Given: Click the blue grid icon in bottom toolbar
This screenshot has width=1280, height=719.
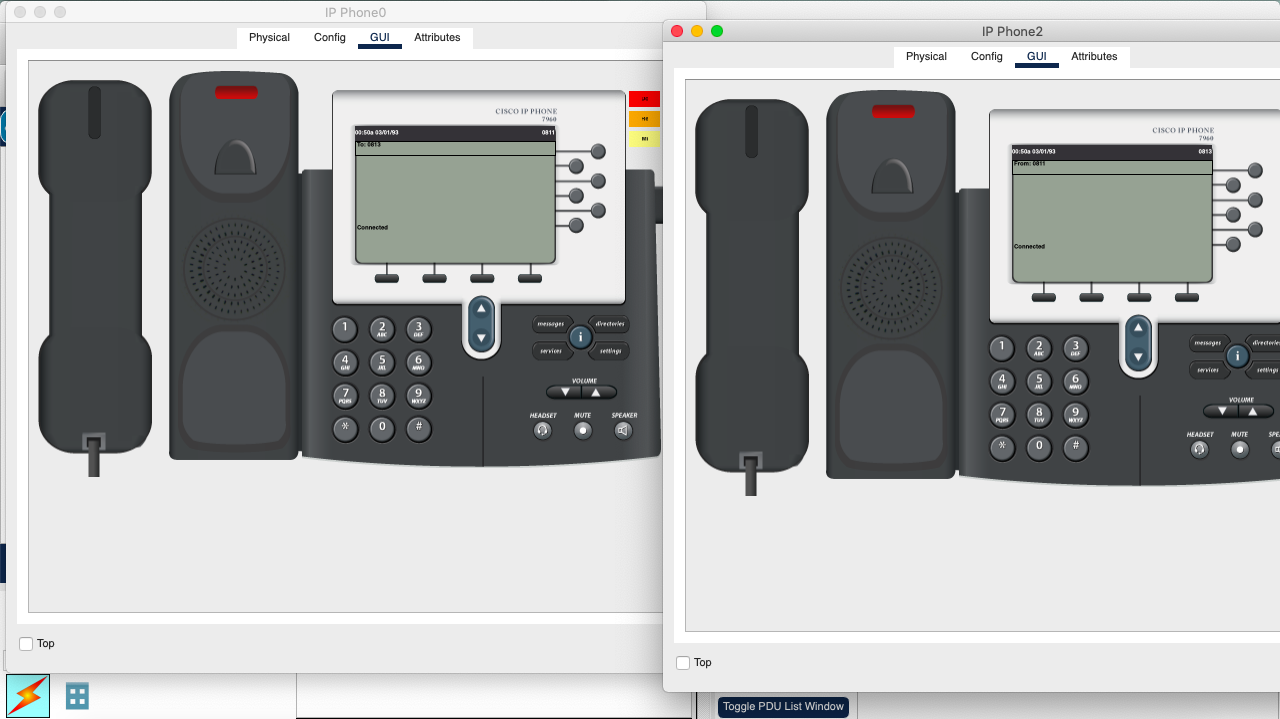Looking at the screenshot, I should (x=77, y=696).
